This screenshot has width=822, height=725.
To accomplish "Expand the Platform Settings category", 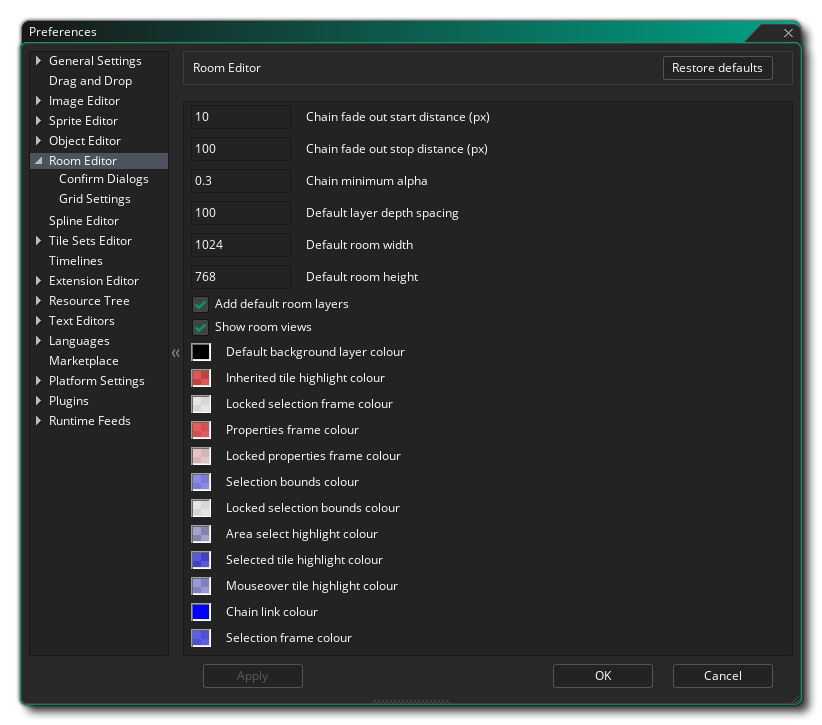I will [38, 380].
